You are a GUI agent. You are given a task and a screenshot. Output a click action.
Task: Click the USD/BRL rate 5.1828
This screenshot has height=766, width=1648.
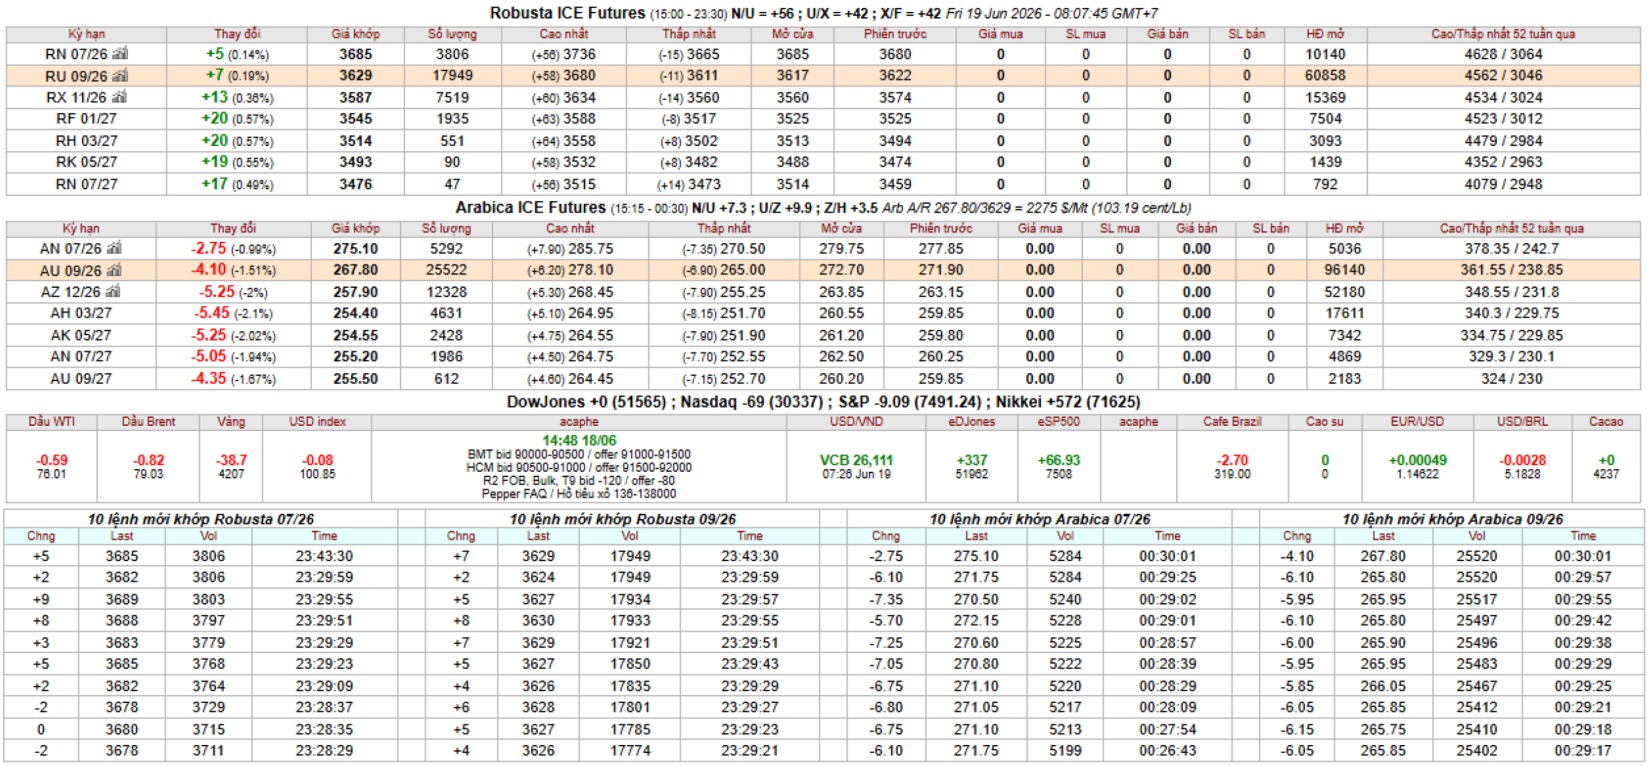[1522, 474]
